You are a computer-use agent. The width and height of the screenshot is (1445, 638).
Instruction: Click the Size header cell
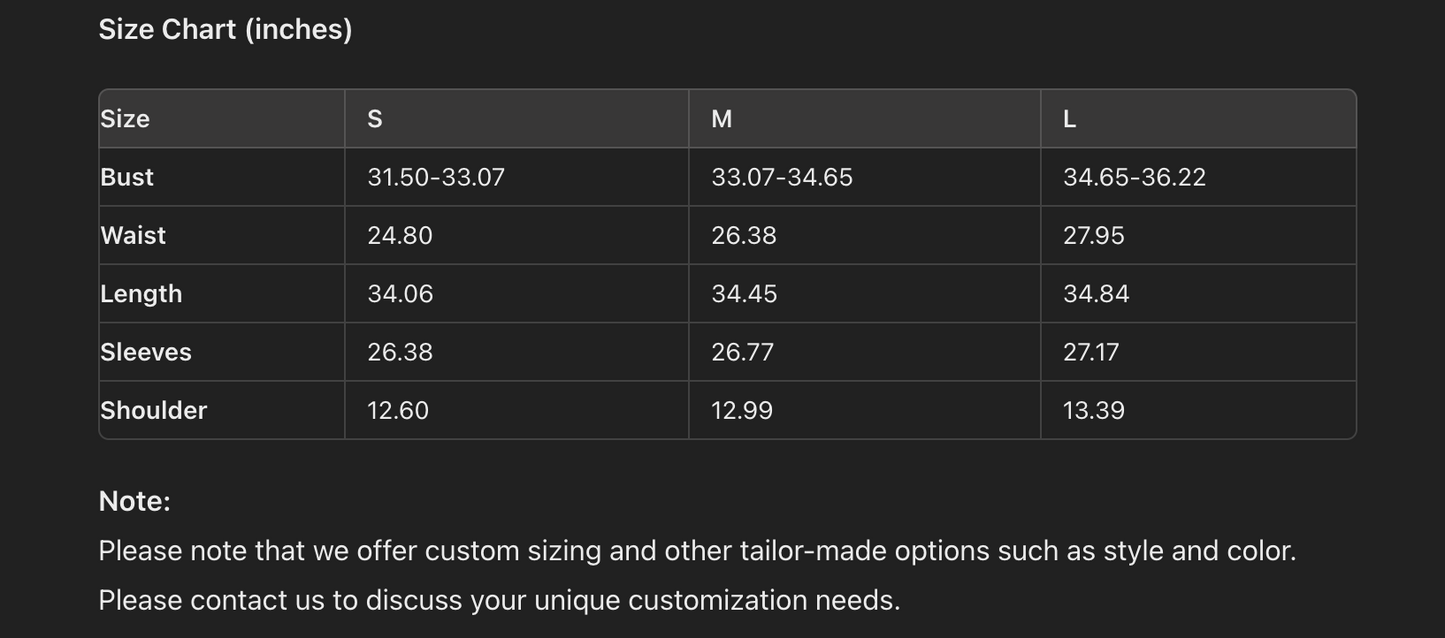click(125, 119)
